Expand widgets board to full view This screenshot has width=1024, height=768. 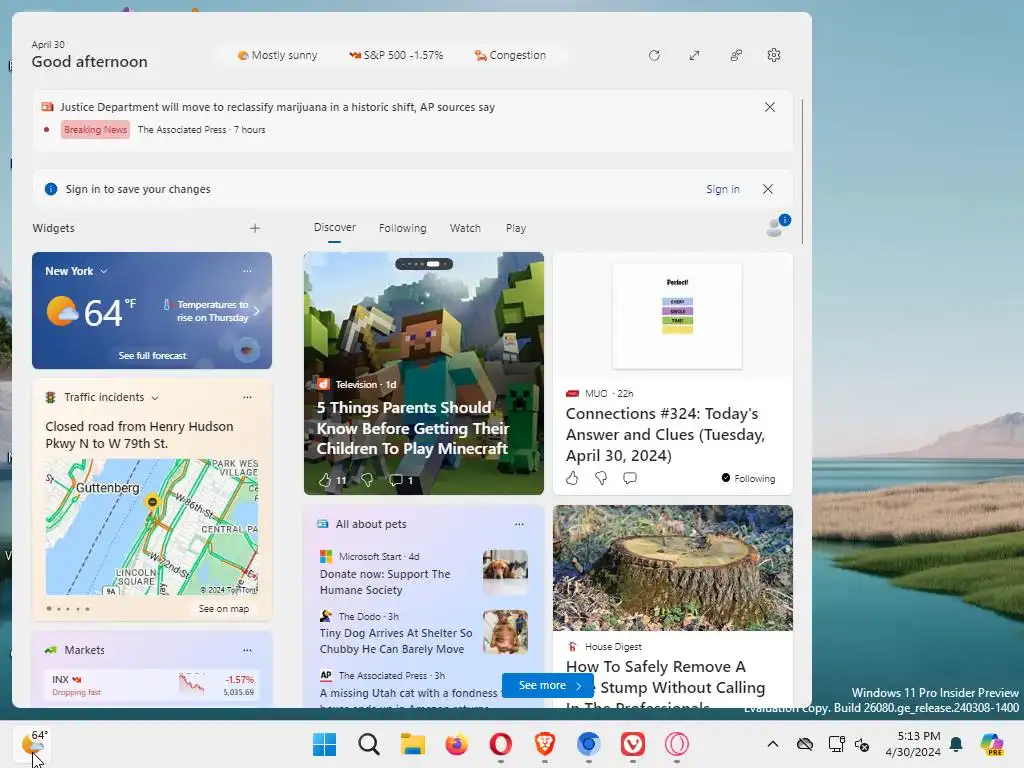694,56
